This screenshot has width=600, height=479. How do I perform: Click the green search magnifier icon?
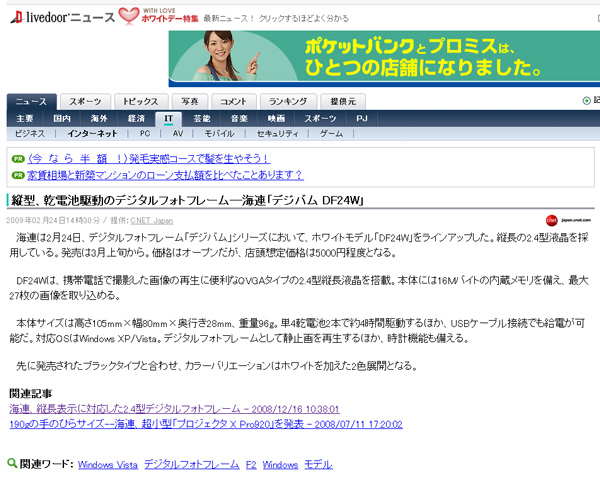pyautogui.click(x=12, y=463)
